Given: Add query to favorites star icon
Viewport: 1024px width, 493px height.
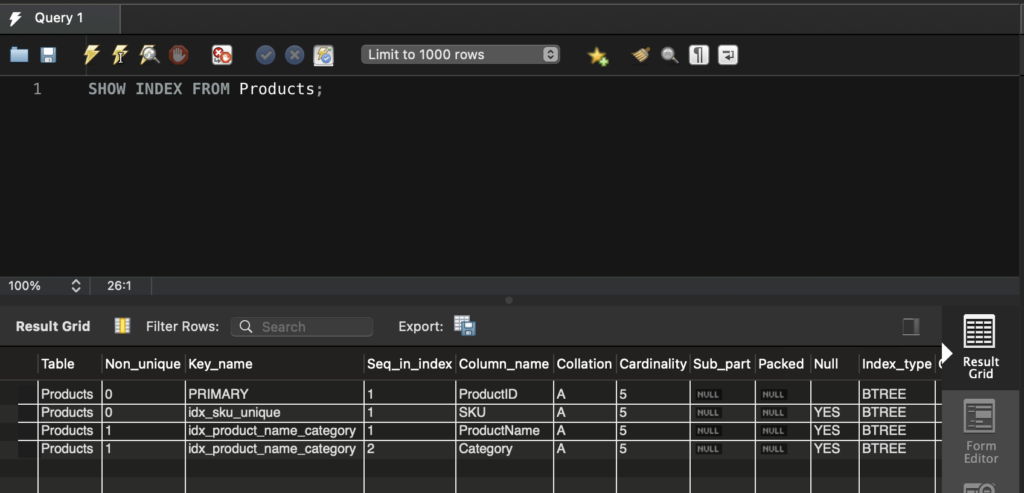Looking at the screenshot, I should pos(598,56).
